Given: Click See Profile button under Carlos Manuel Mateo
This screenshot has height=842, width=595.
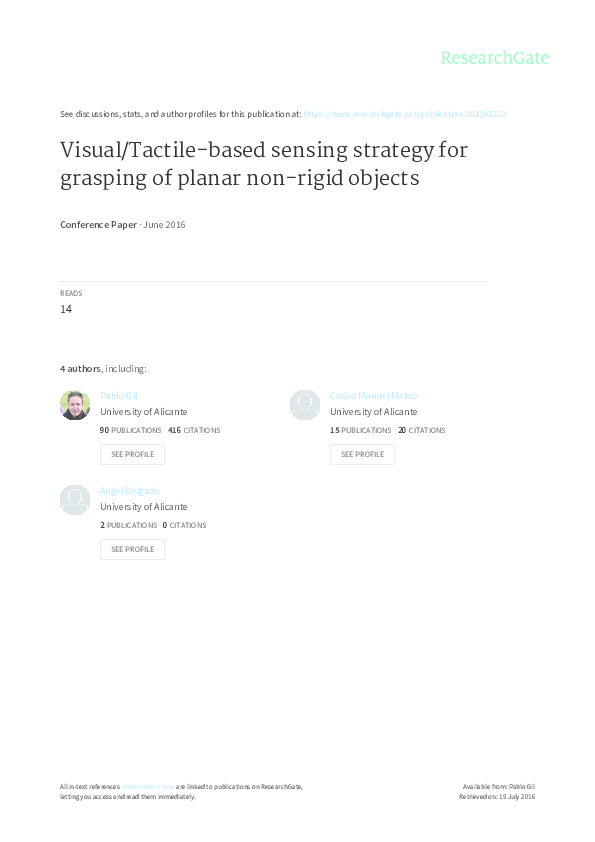Looking at the screenshot, I should click(x=362, y=454).
